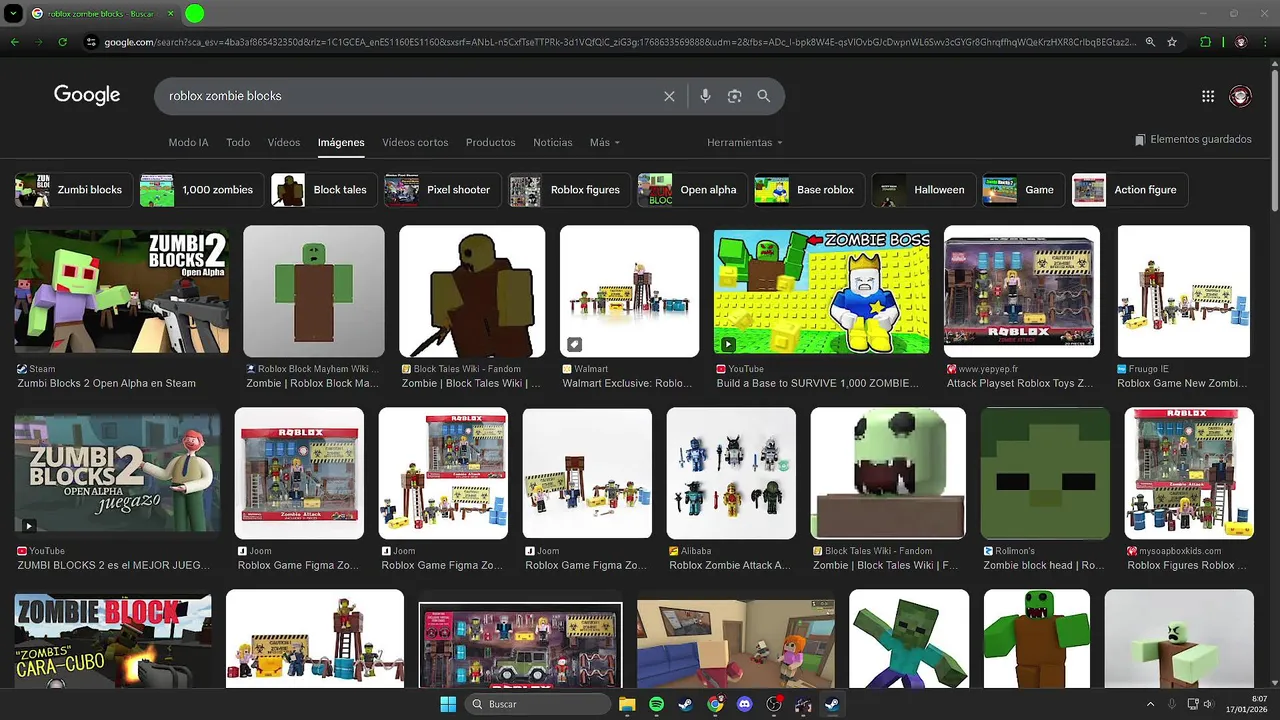The width and height of the screenshot is (1280, 720).
Task: Open Discord from the taskbar
Action: [x=744, y=704]
